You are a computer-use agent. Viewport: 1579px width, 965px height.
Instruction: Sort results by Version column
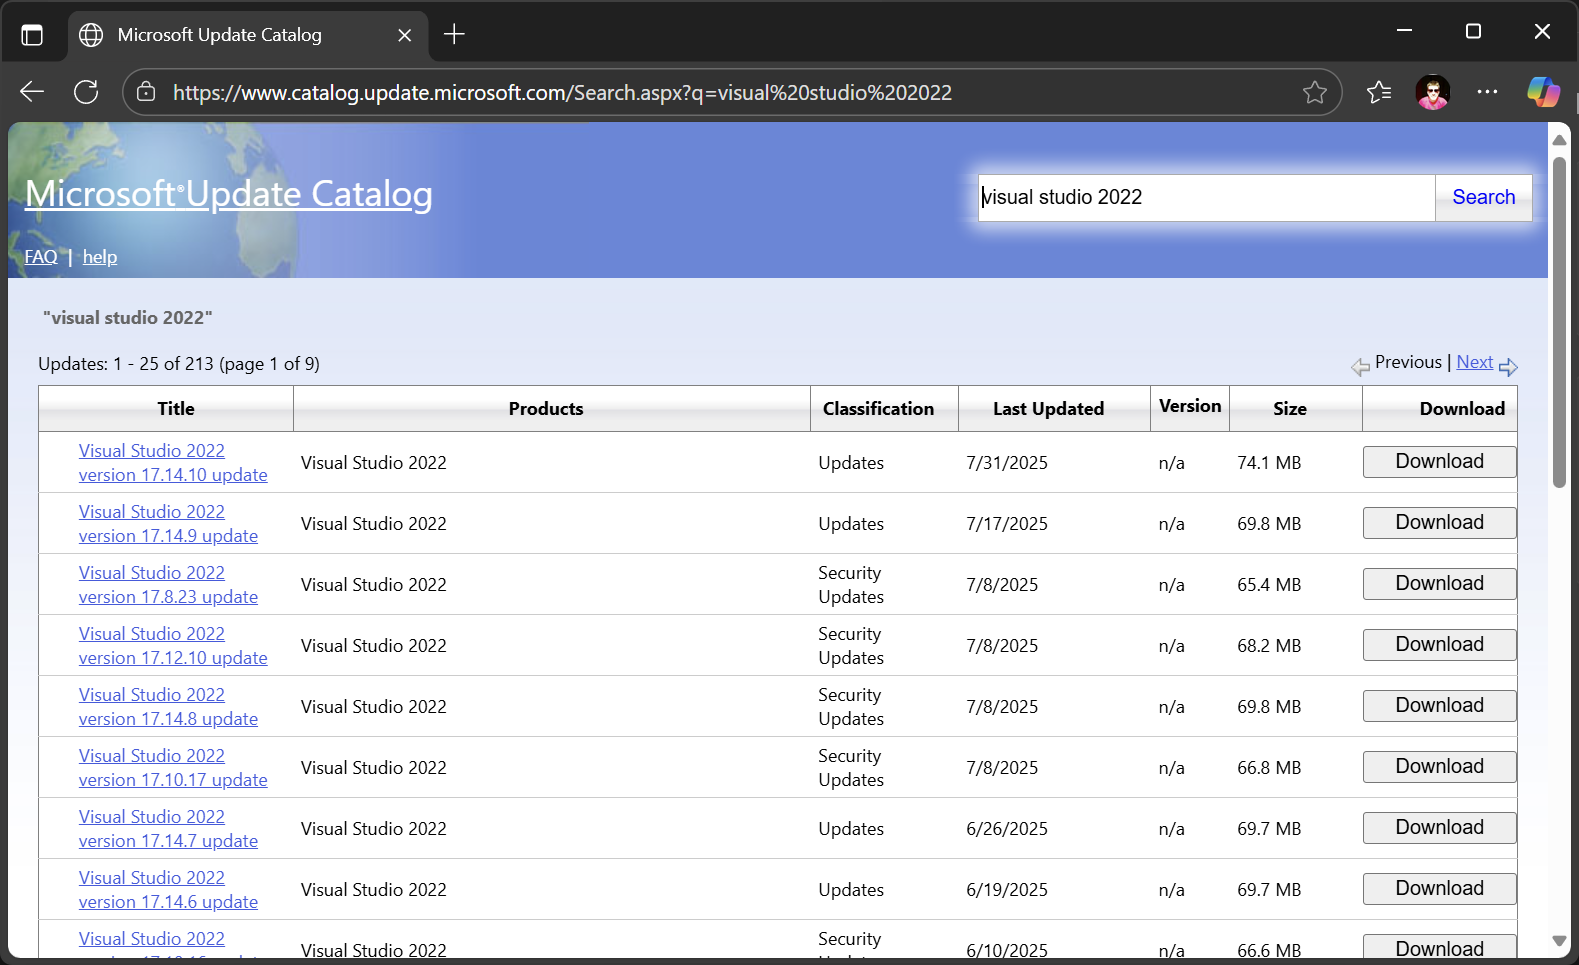[x=1190, y=406]
